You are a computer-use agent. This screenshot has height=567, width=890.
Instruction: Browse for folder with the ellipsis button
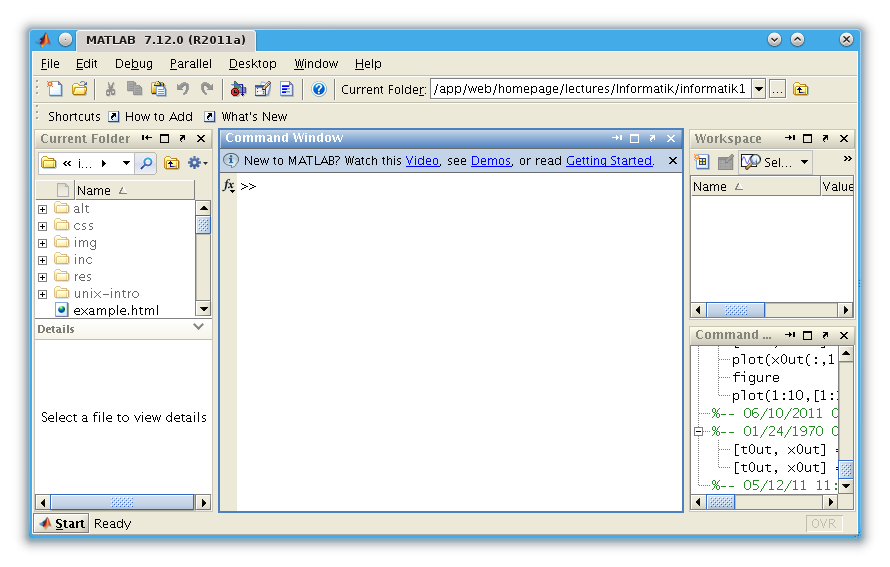coord(777,89)
